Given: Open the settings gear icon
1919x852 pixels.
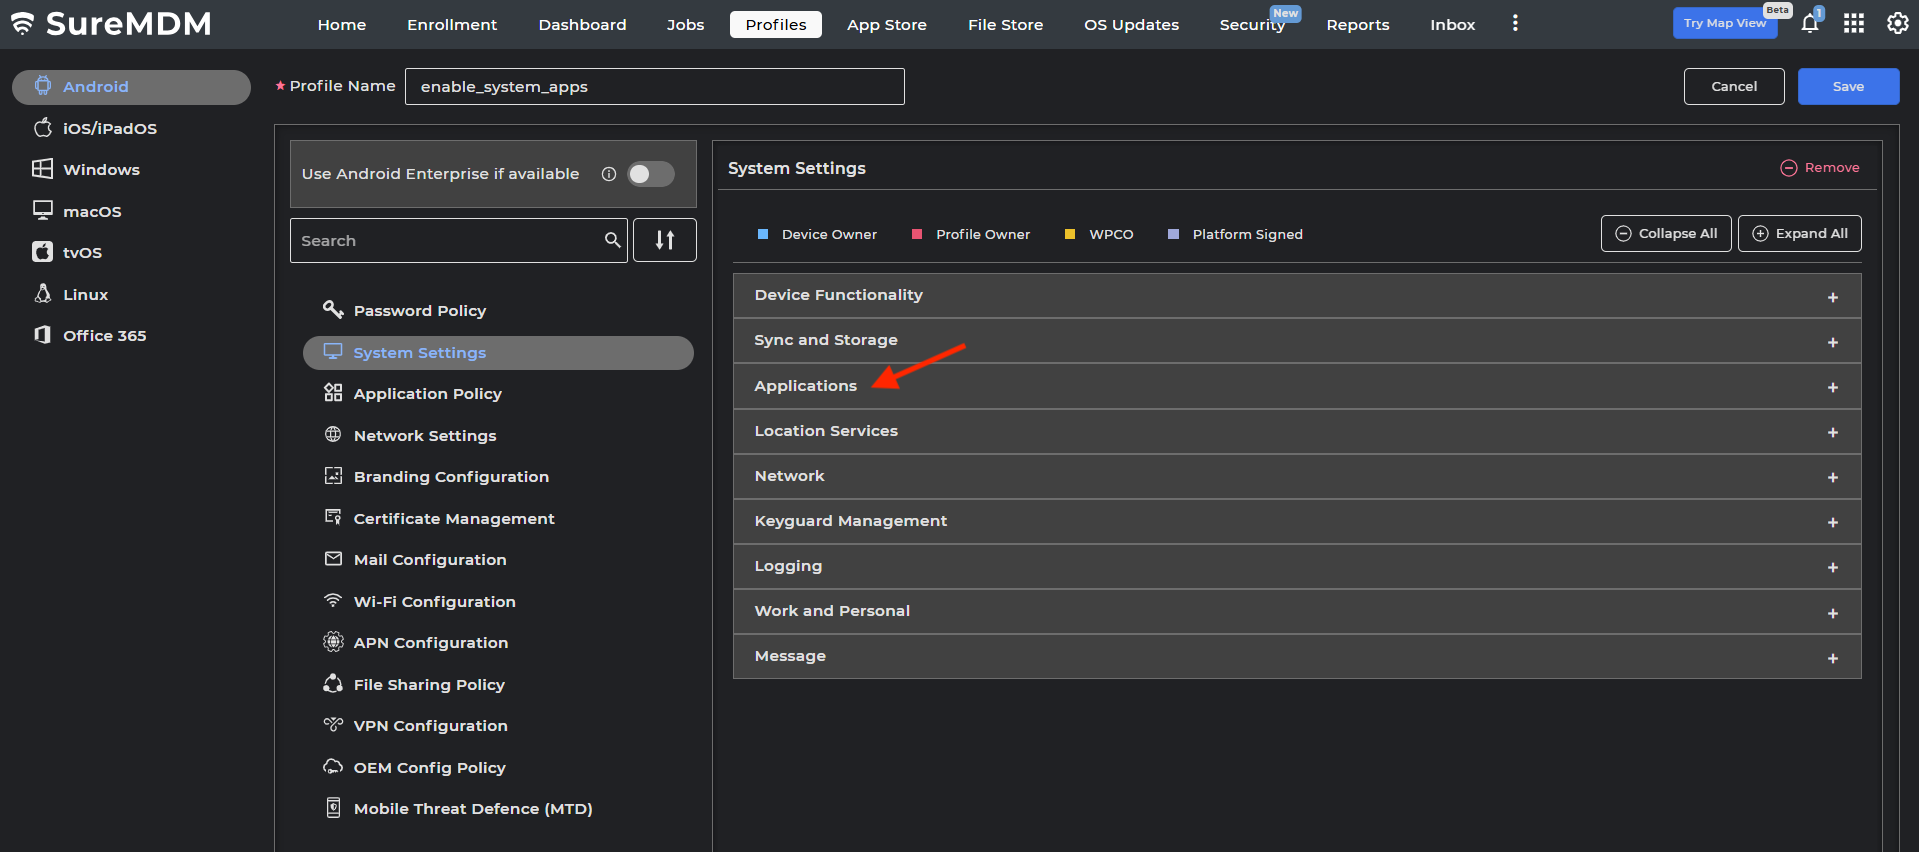Looking at the screenshot, I should click(x=1897, y=24).
